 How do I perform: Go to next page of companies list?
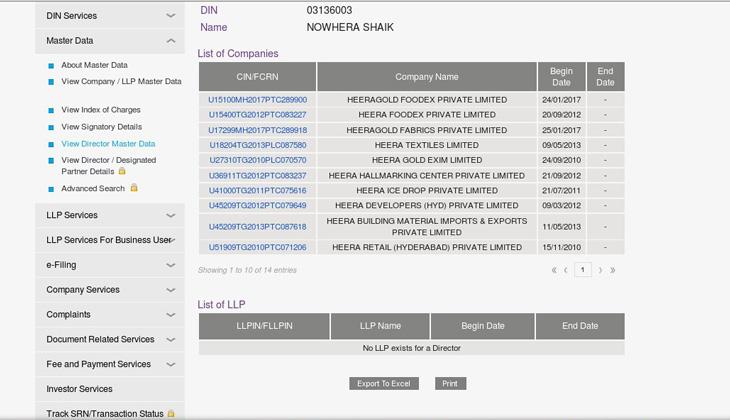coord(600,270)
